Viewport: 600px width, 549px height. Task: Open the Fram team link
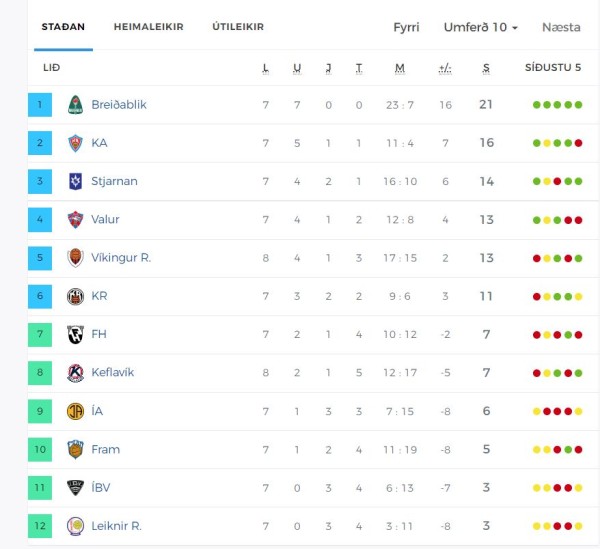tap(106, 449)
